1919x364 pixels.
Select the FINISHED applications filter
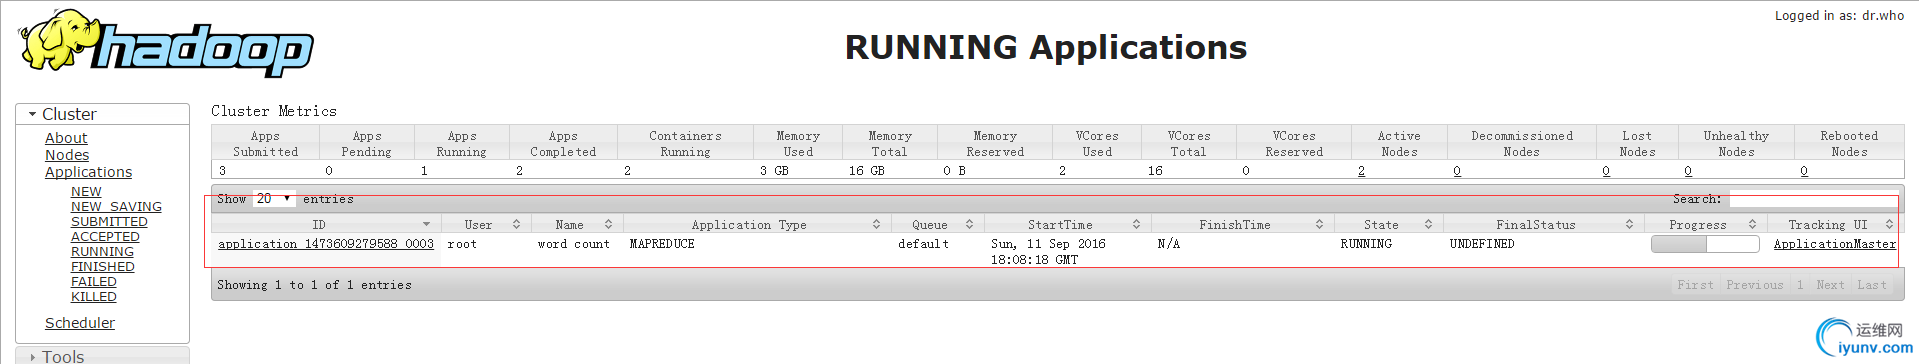point(103,266)
